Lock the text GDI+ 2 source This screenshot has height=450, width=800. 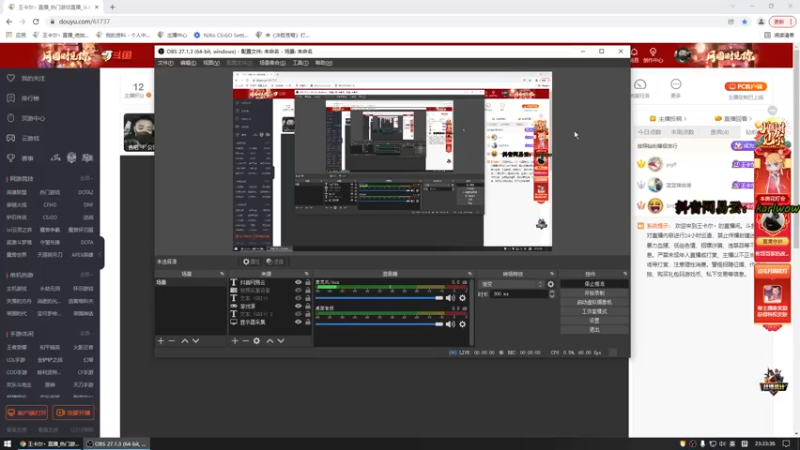[308, 314]
